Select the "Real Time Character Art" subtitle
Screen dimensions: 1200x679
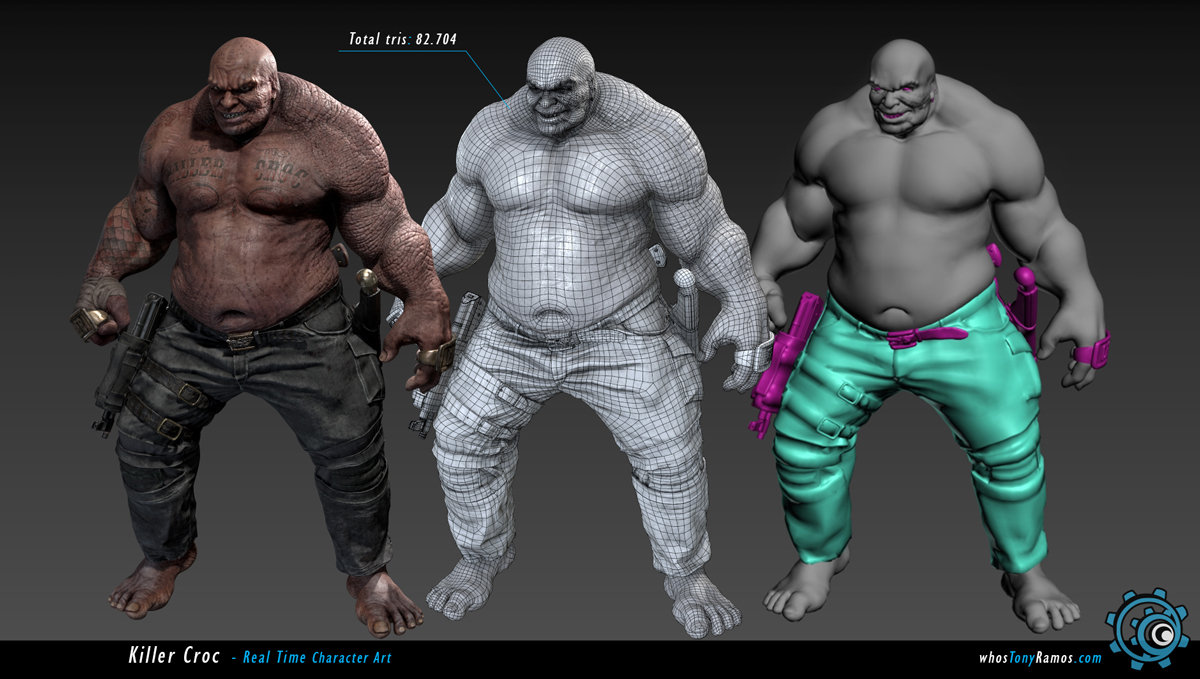coord(317,658)
